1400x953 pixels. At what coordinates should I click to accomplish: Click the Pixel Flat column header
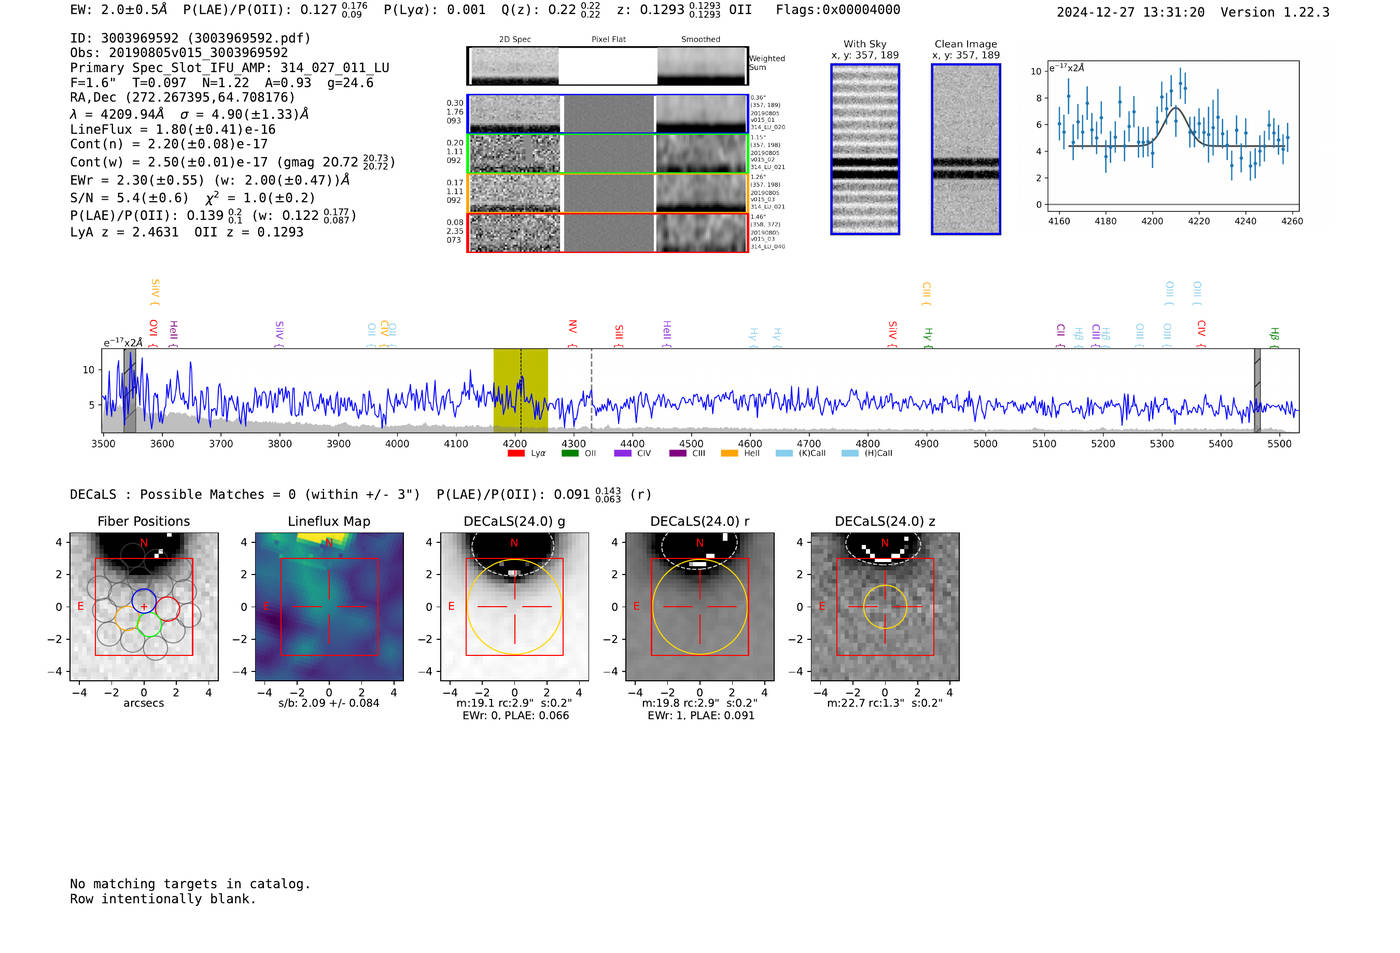(608, 40)
